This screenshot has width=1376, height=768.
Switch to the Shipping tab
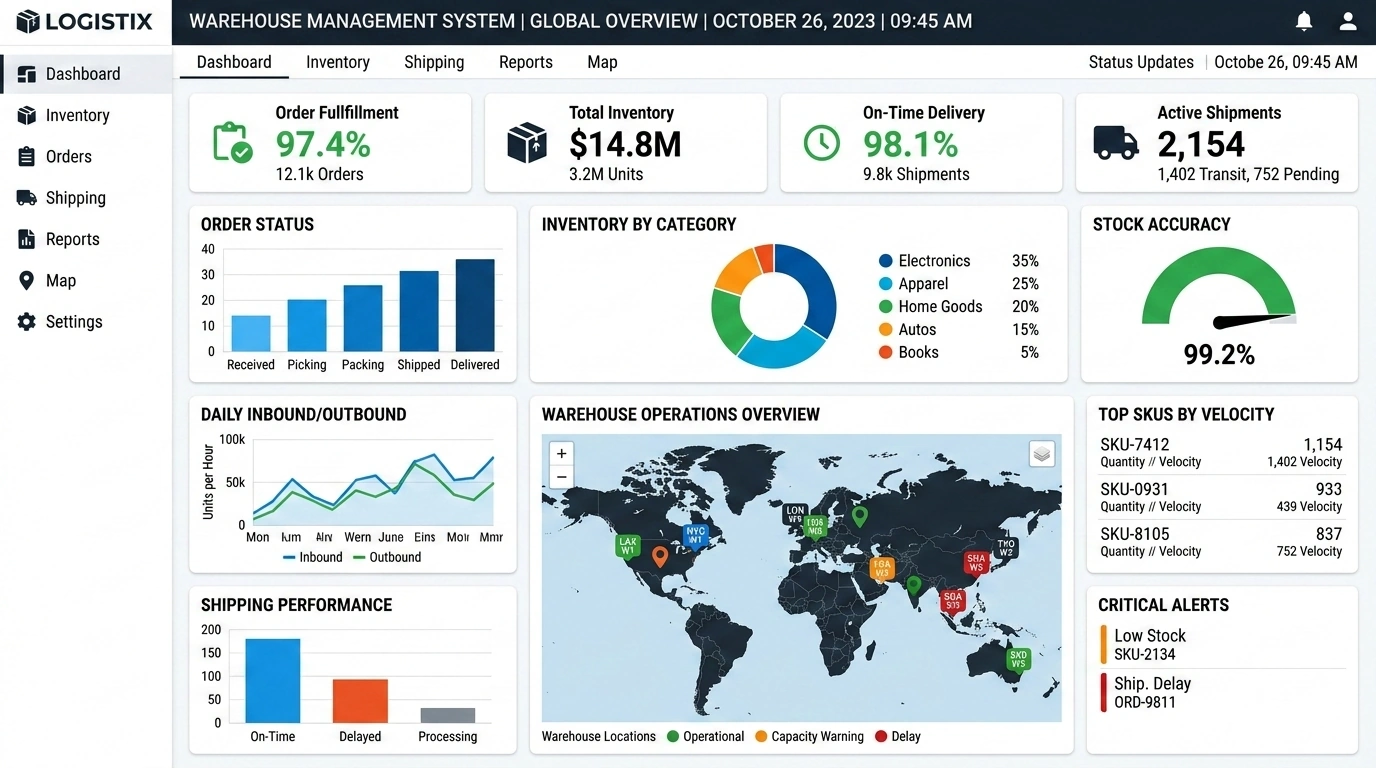click(x=433, y=62)
